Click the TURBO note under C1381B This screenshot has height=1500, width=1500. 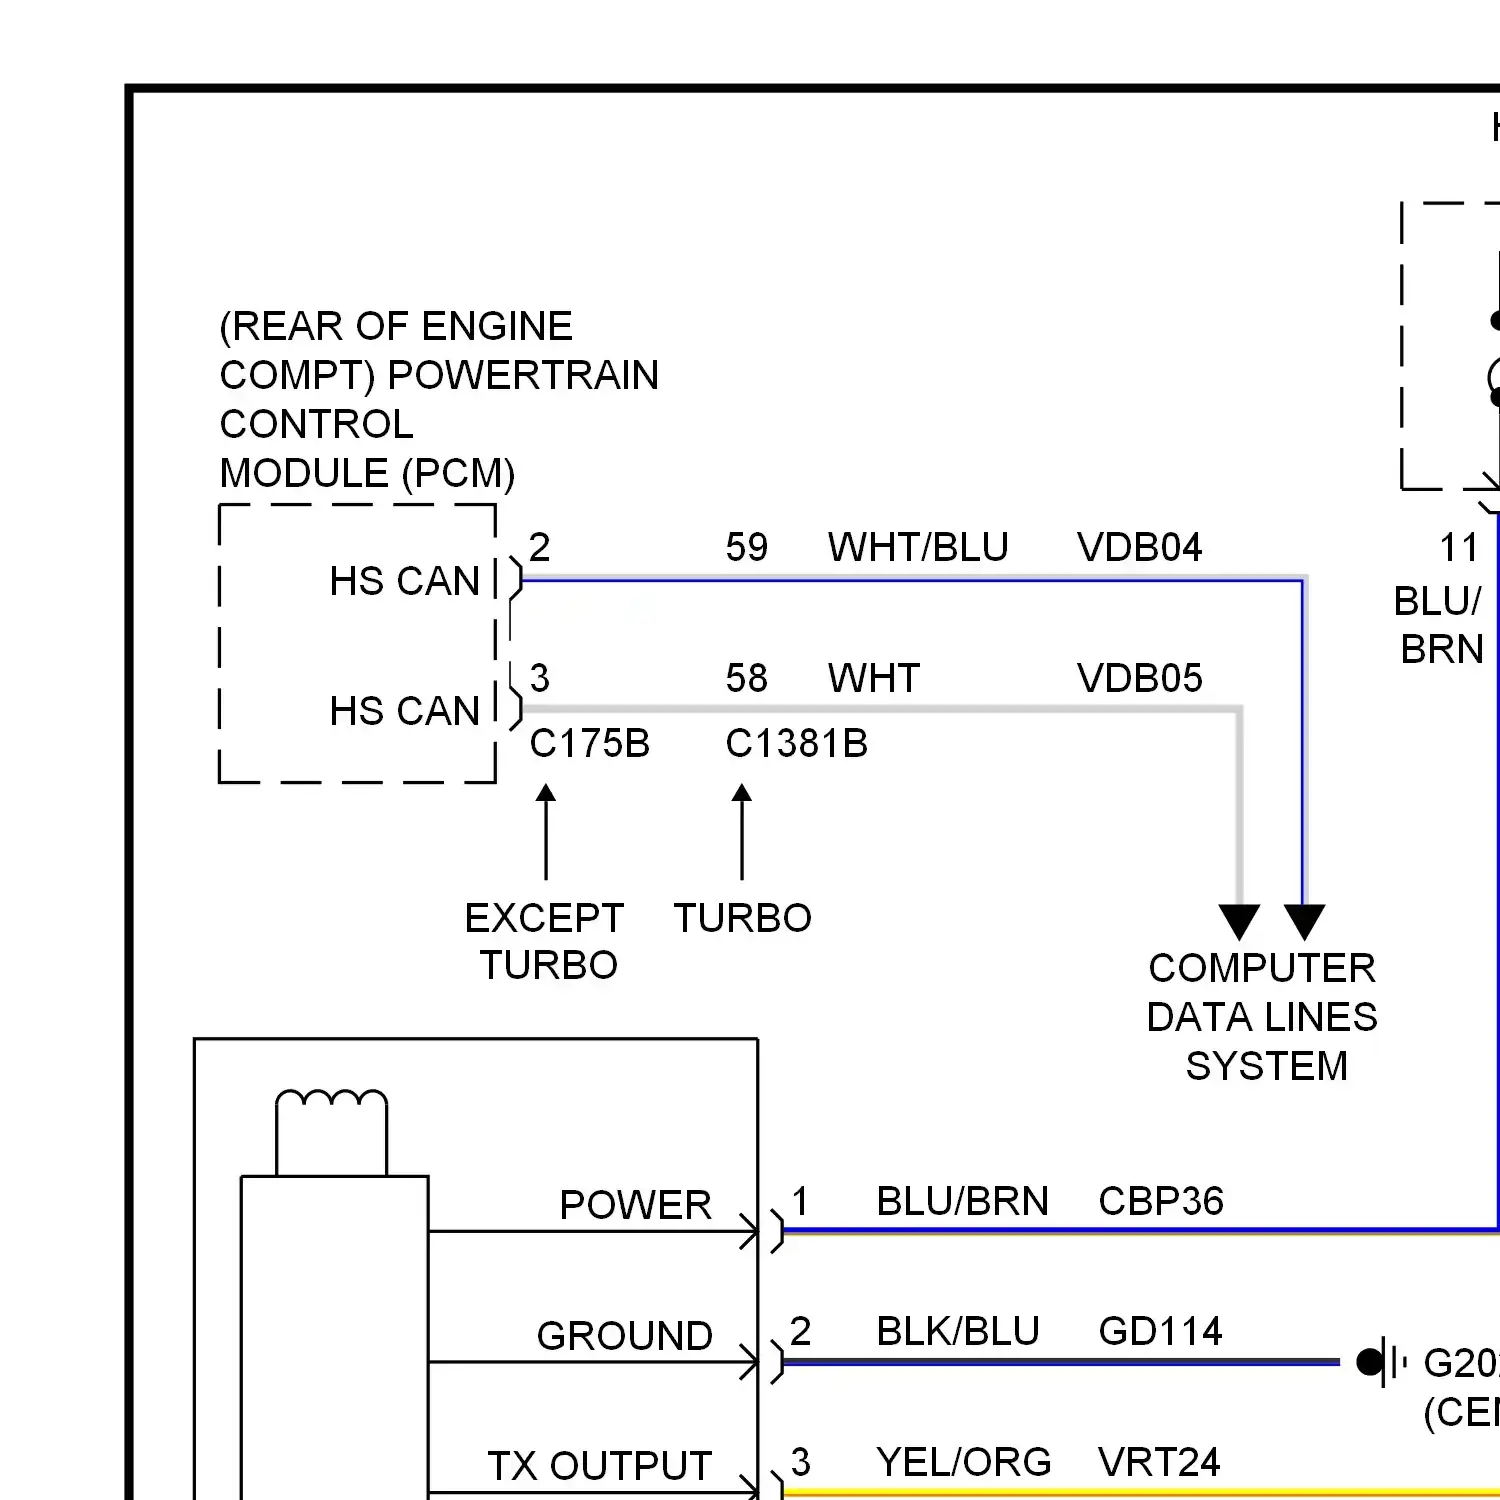743,918
